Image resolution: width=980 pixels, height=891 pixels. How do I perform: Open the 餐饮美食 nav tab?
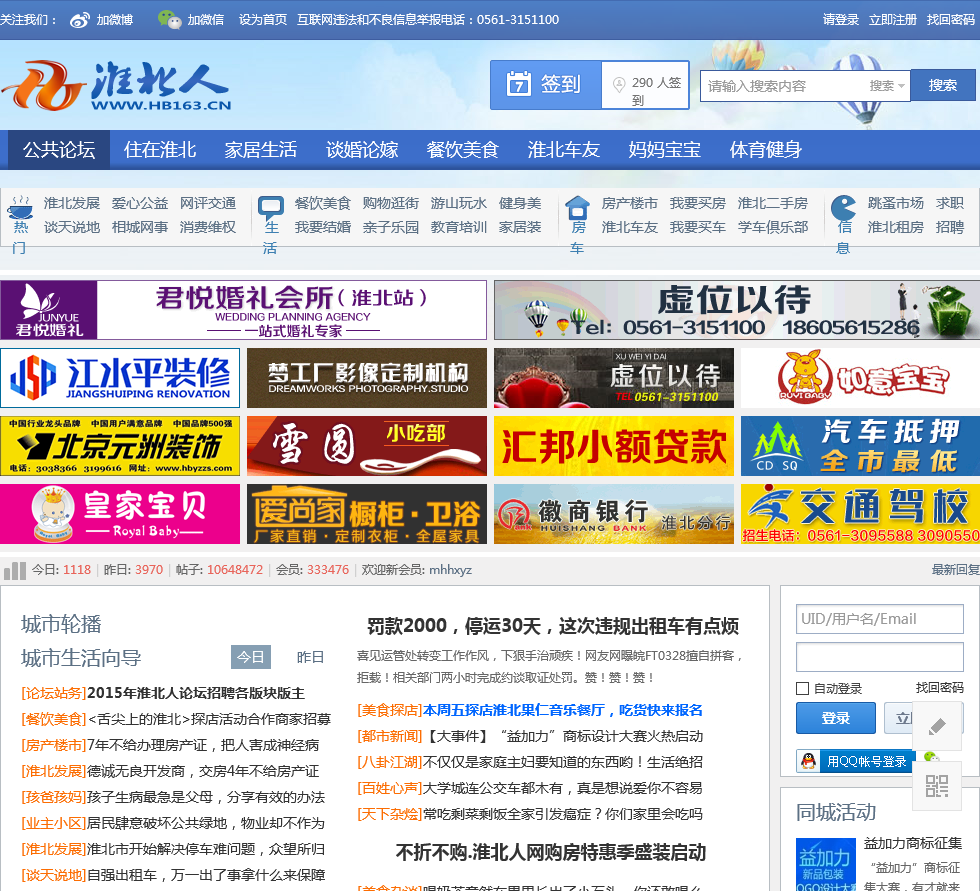(x=462, y=150)
